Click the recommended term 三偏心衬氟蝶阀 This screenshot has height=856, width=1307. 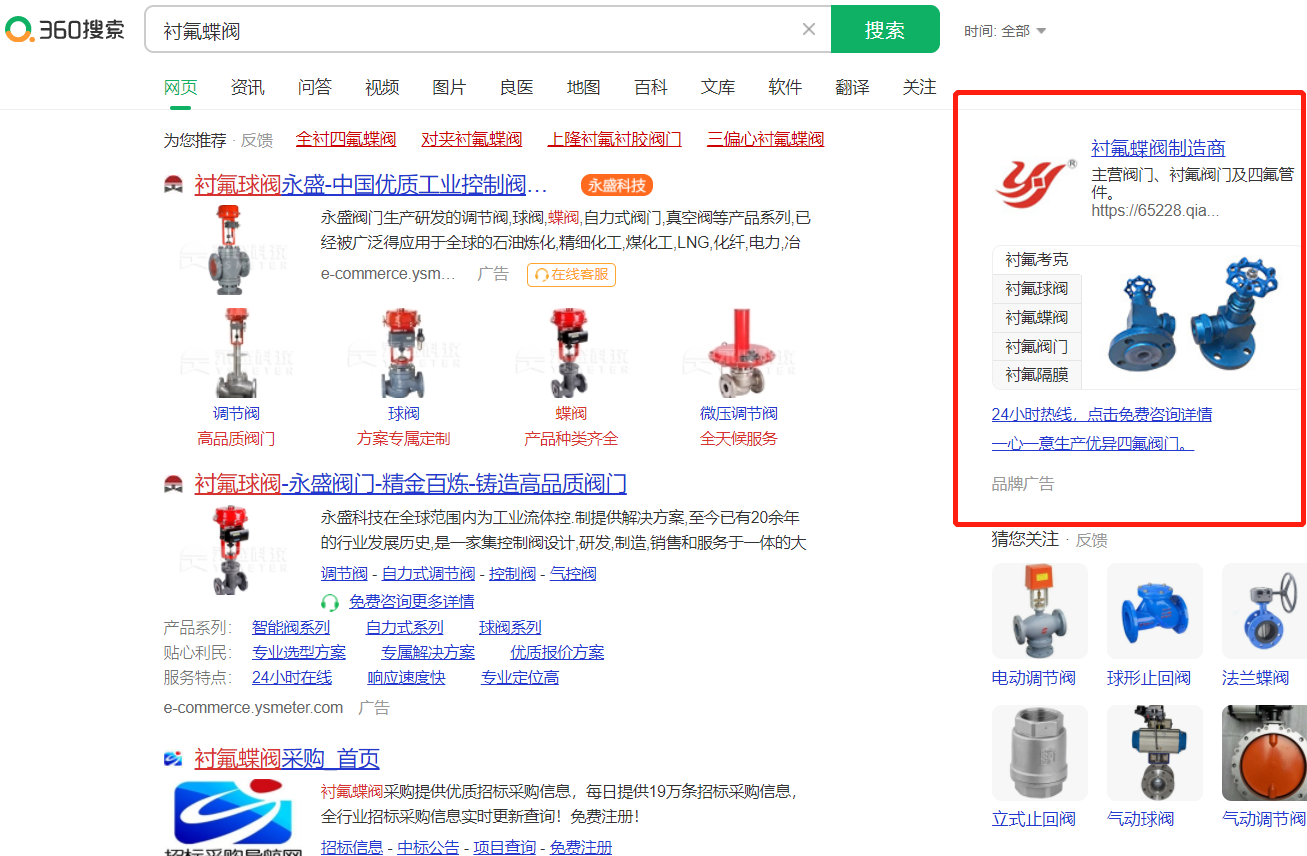click(766, 139)
